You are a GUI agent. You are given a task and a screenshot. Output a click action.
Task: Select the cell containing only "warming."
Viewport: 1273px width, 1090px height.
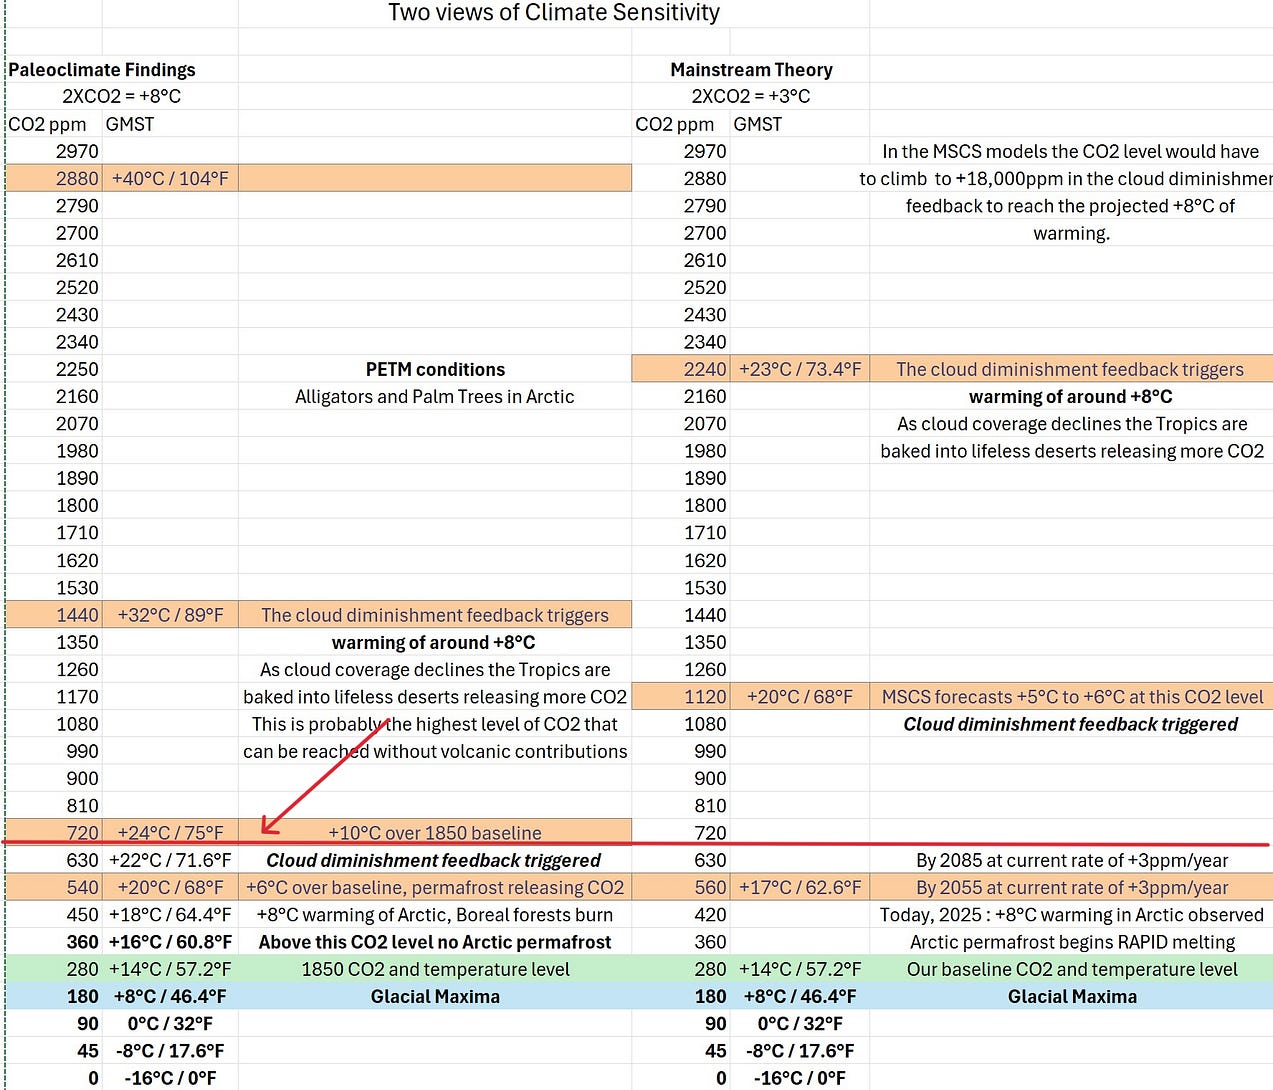coord(1071,234)
